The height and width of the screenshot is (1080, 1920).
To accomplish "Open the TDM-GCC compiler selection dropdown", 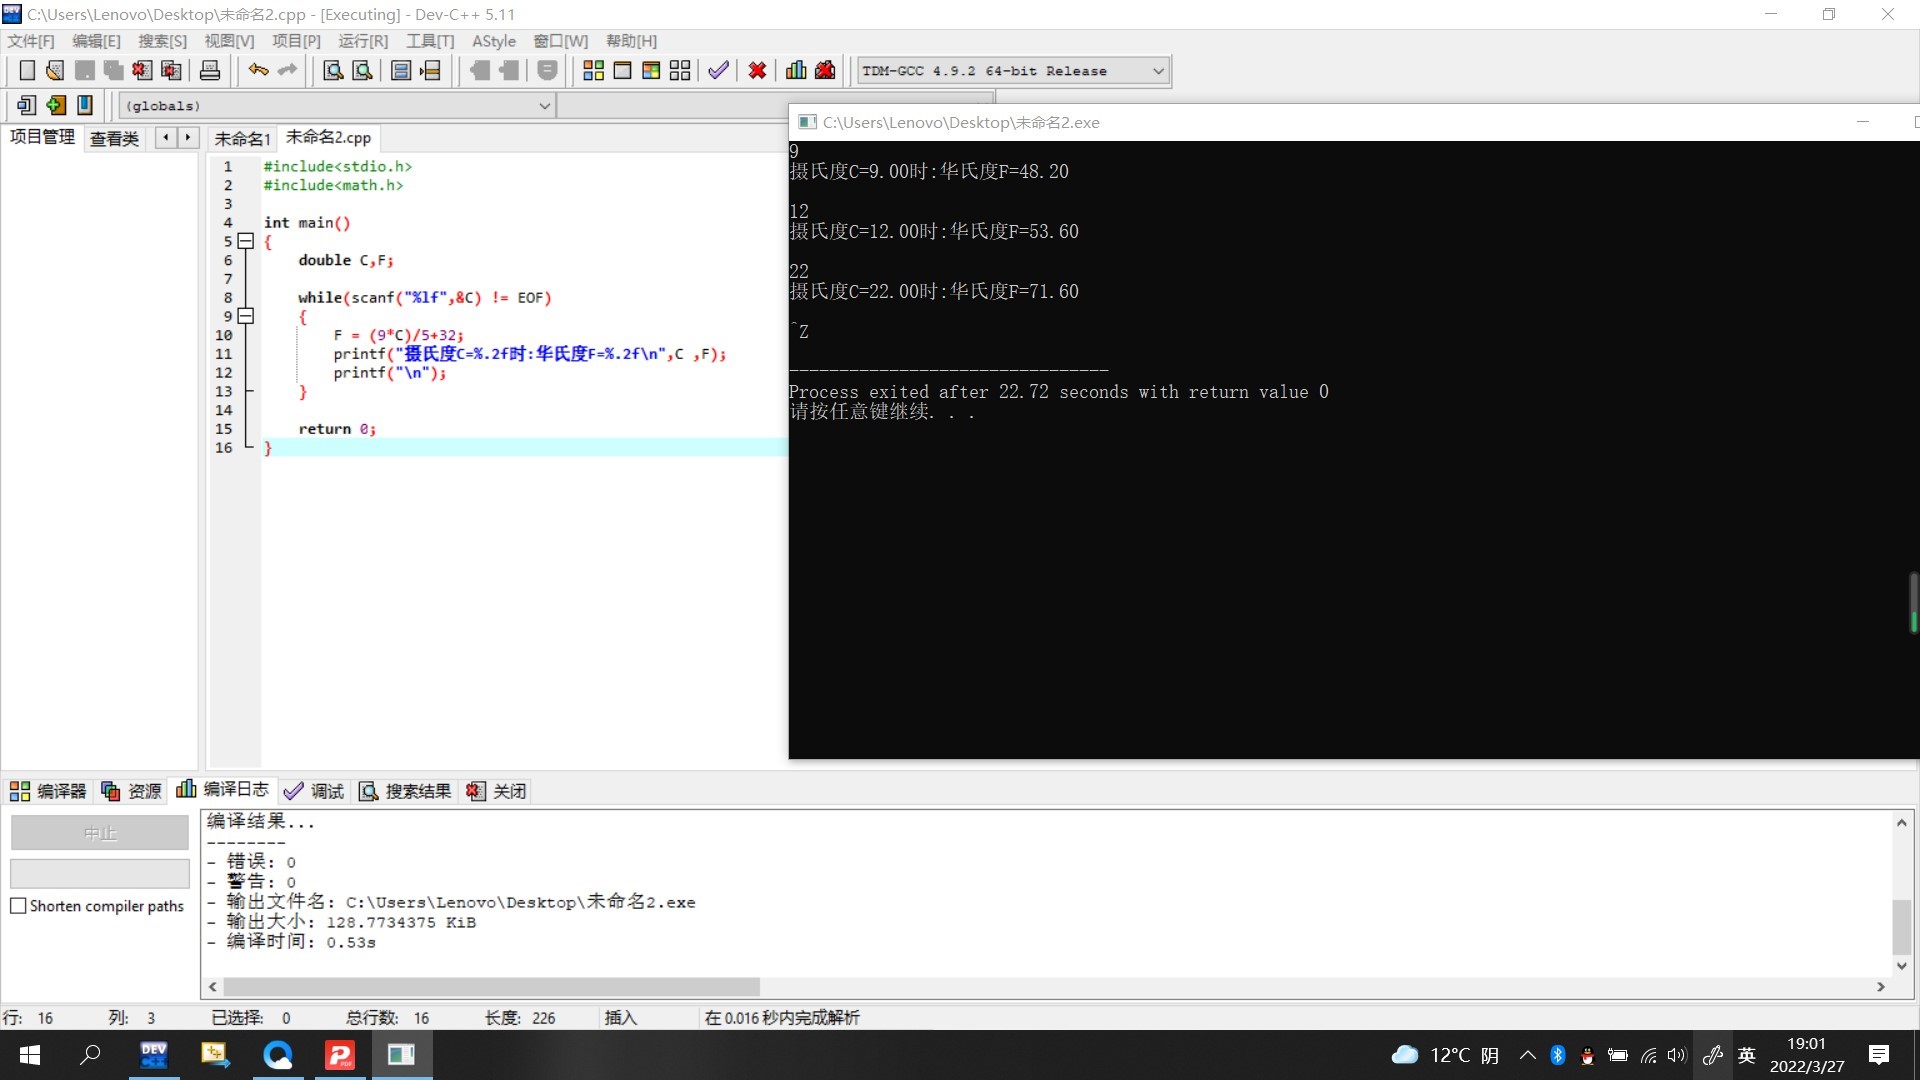I will point(1158,71).
